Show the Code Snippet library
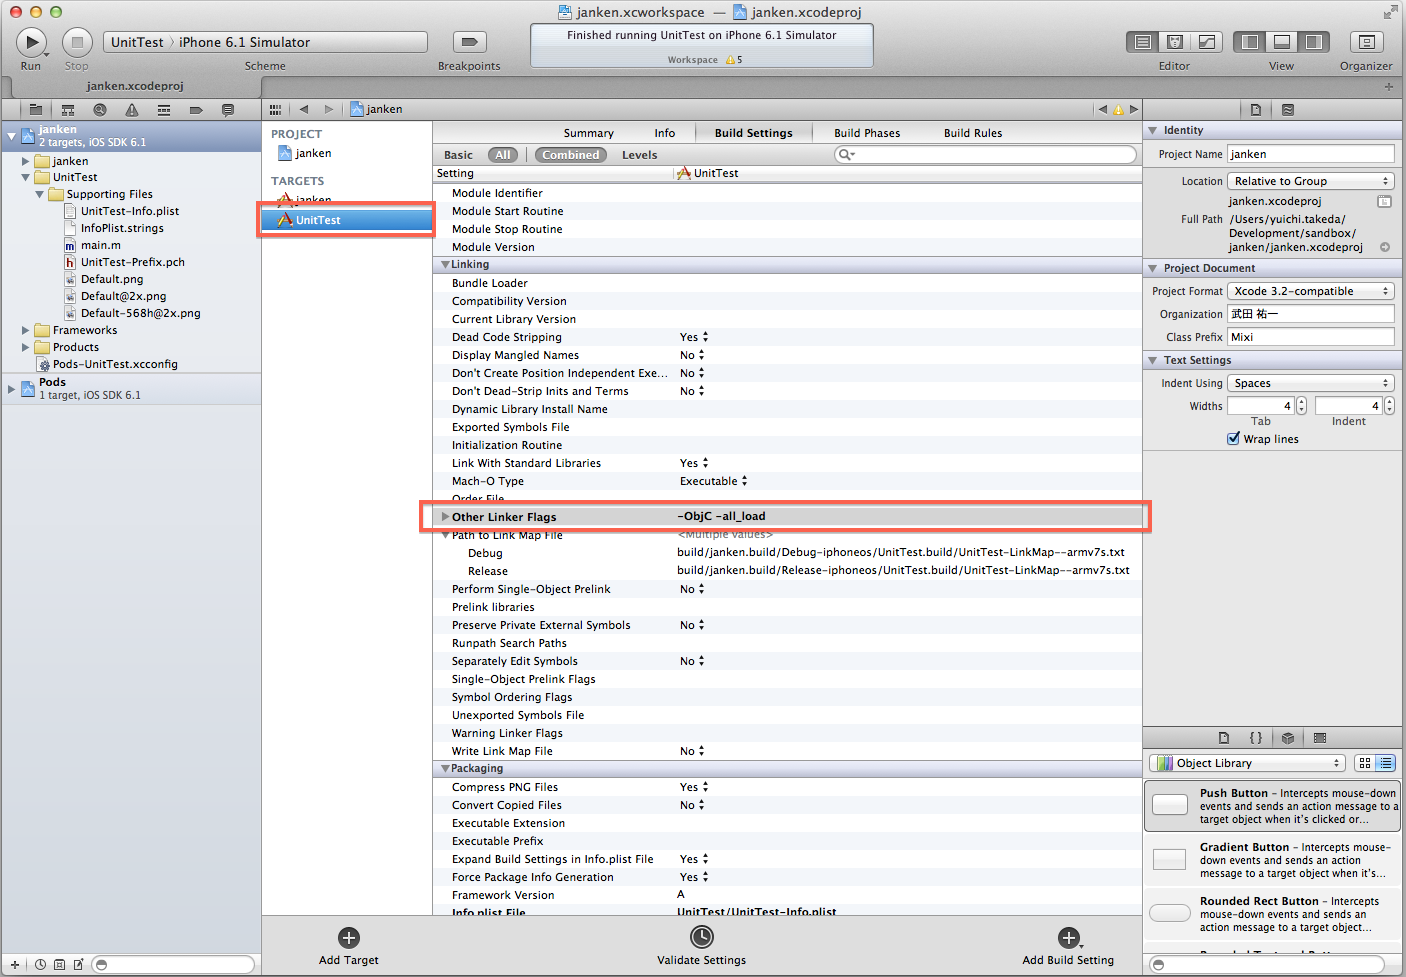Screen dimensions: 1406x977 tap(1256, 738)
